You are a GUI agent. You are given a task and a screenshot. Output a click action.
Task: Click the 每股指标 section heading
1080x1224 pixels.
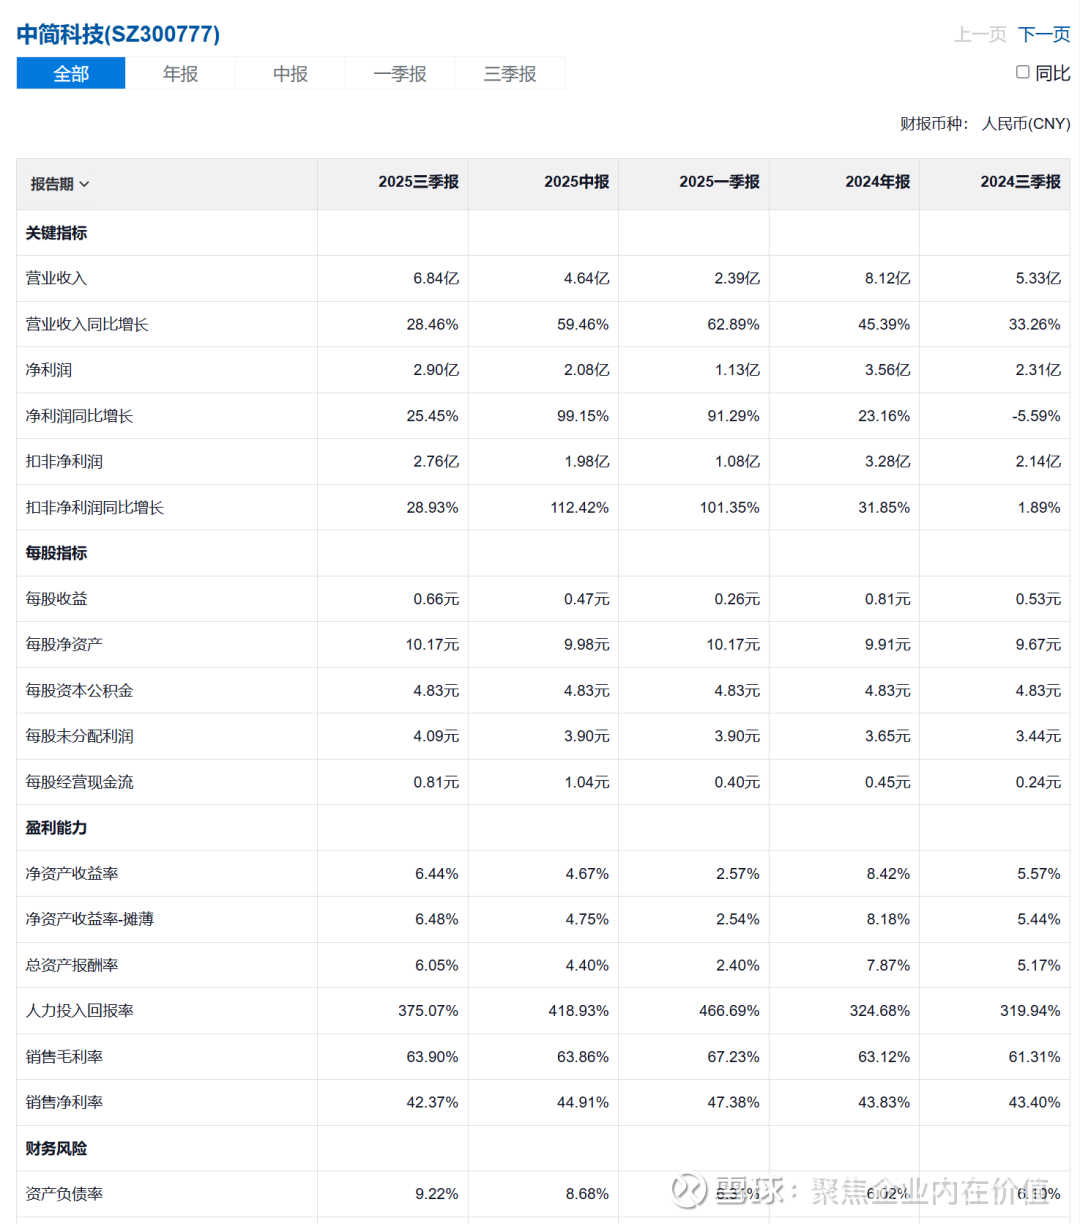[x=56, y=553]
